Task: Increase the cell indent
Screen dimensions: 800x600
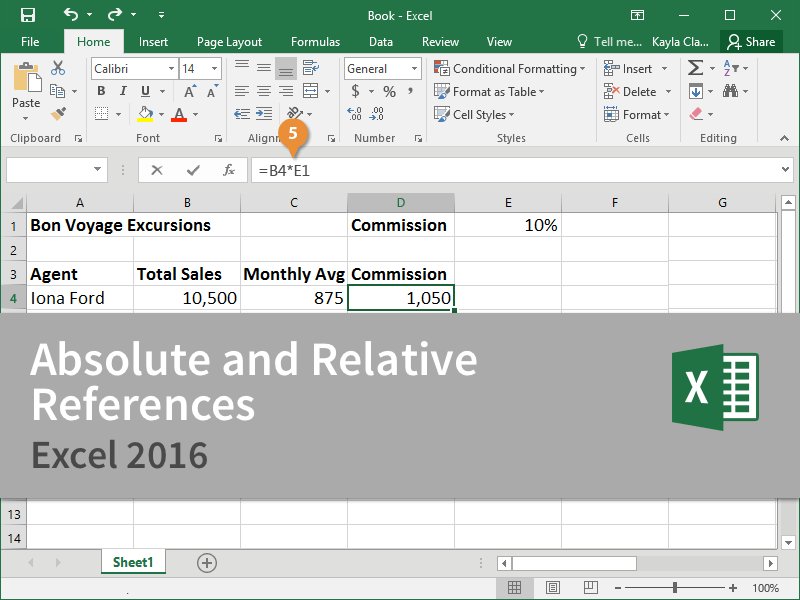Action: click(x=264, y=113)
